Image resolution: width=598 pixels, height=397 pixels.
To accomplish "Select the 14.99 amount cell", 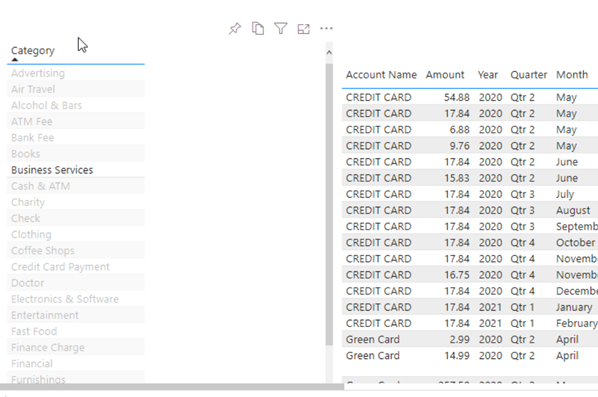I will 457,355.
